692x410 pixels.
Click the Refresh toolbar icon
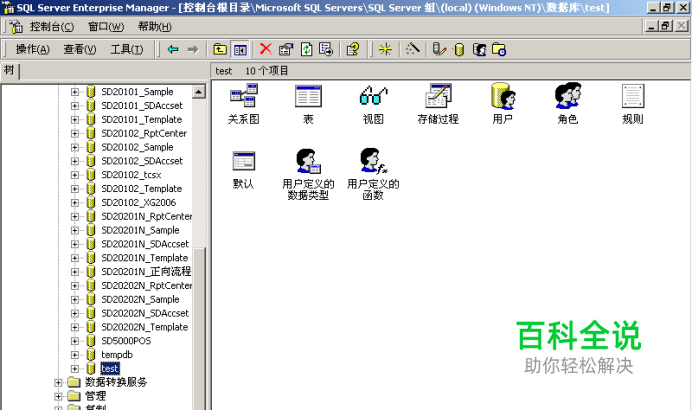(x=306, y=49)
